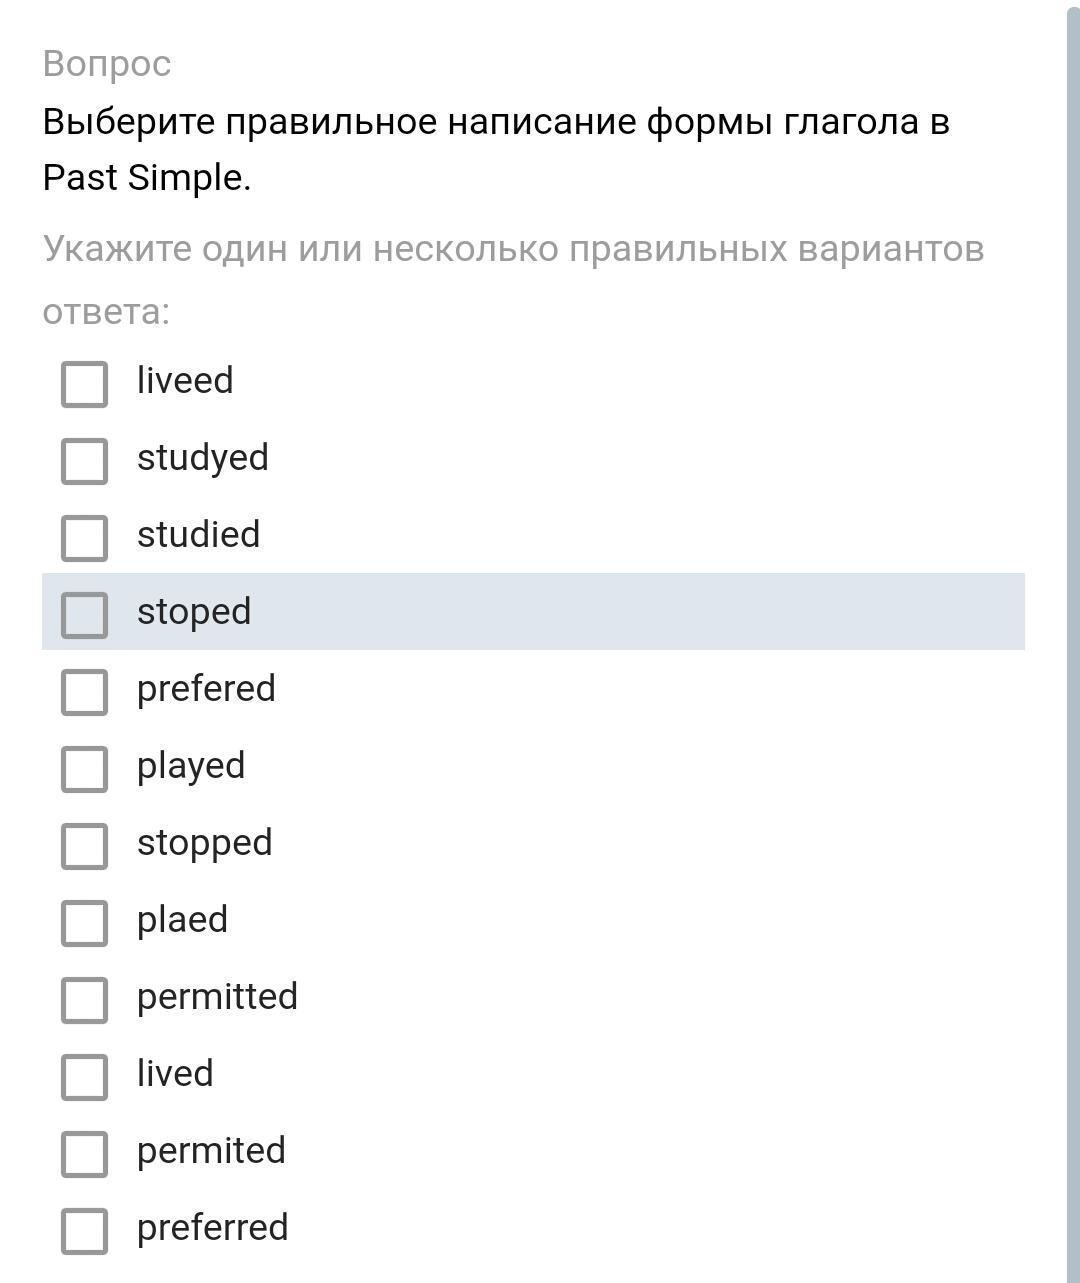The width and height of the screenshot is (1080, 1283).
Task: Check the highlighted 'stoped' checkbox
Action: tap(84, 615)
